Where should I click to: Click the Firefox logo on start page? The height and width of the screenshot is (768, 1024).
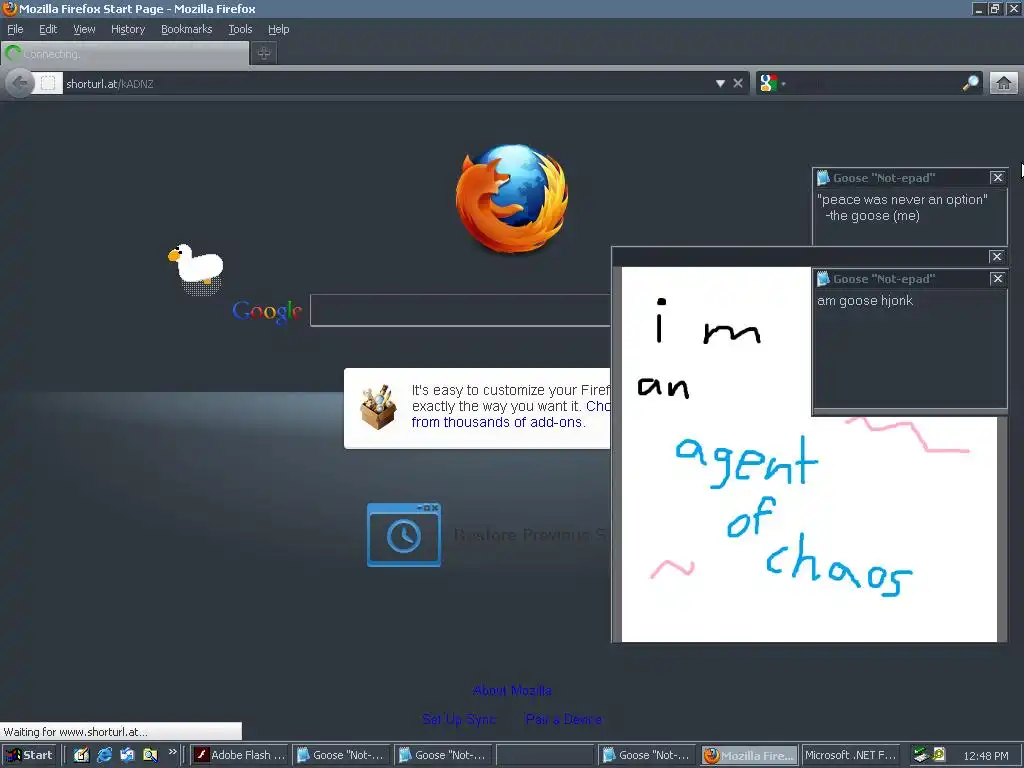pyautogui.click(x=511, y=199)
